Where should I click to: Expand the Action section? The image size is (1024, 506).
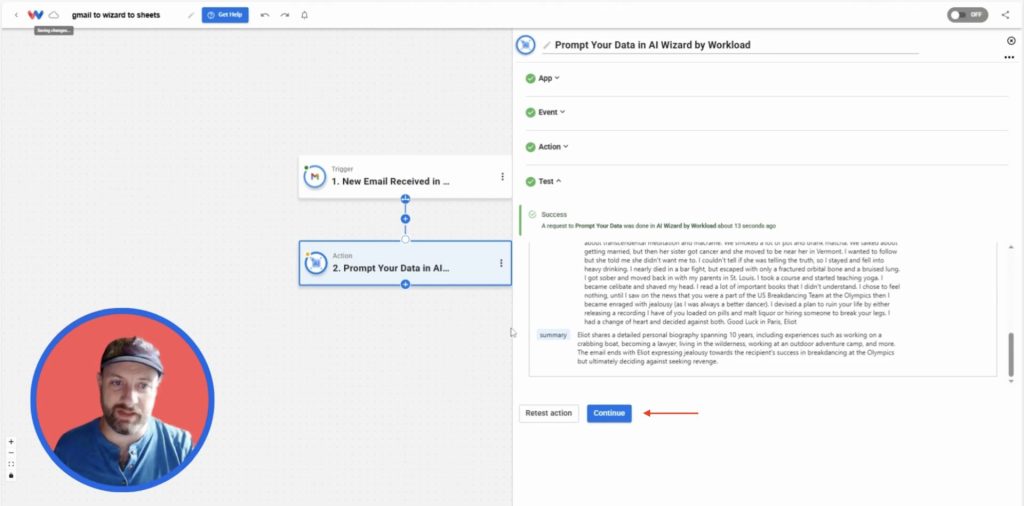[x=553, y=147]
